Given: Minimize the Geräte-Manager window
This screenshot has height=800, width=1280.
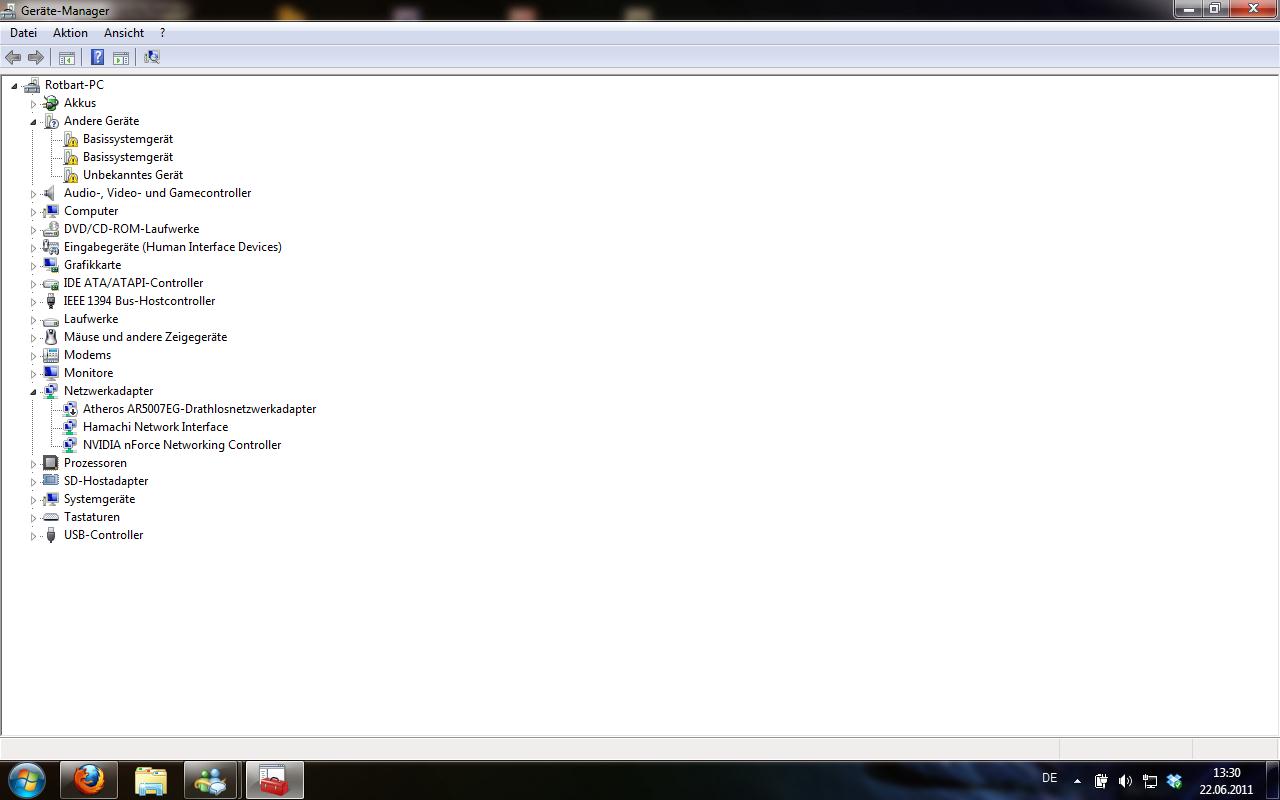Looking at the screenshot, I should click(x=1188, y=9).
